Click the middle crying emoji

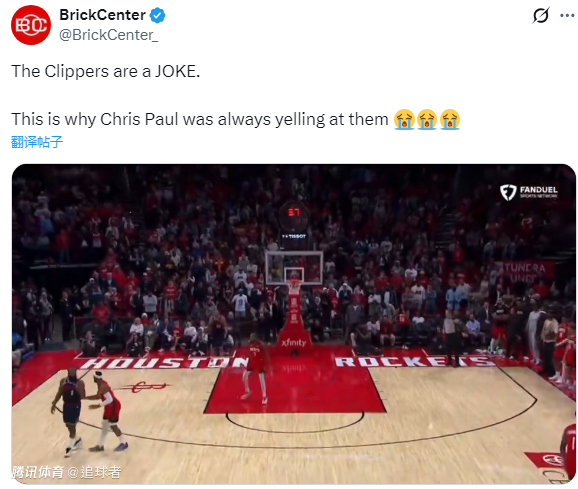427,119
